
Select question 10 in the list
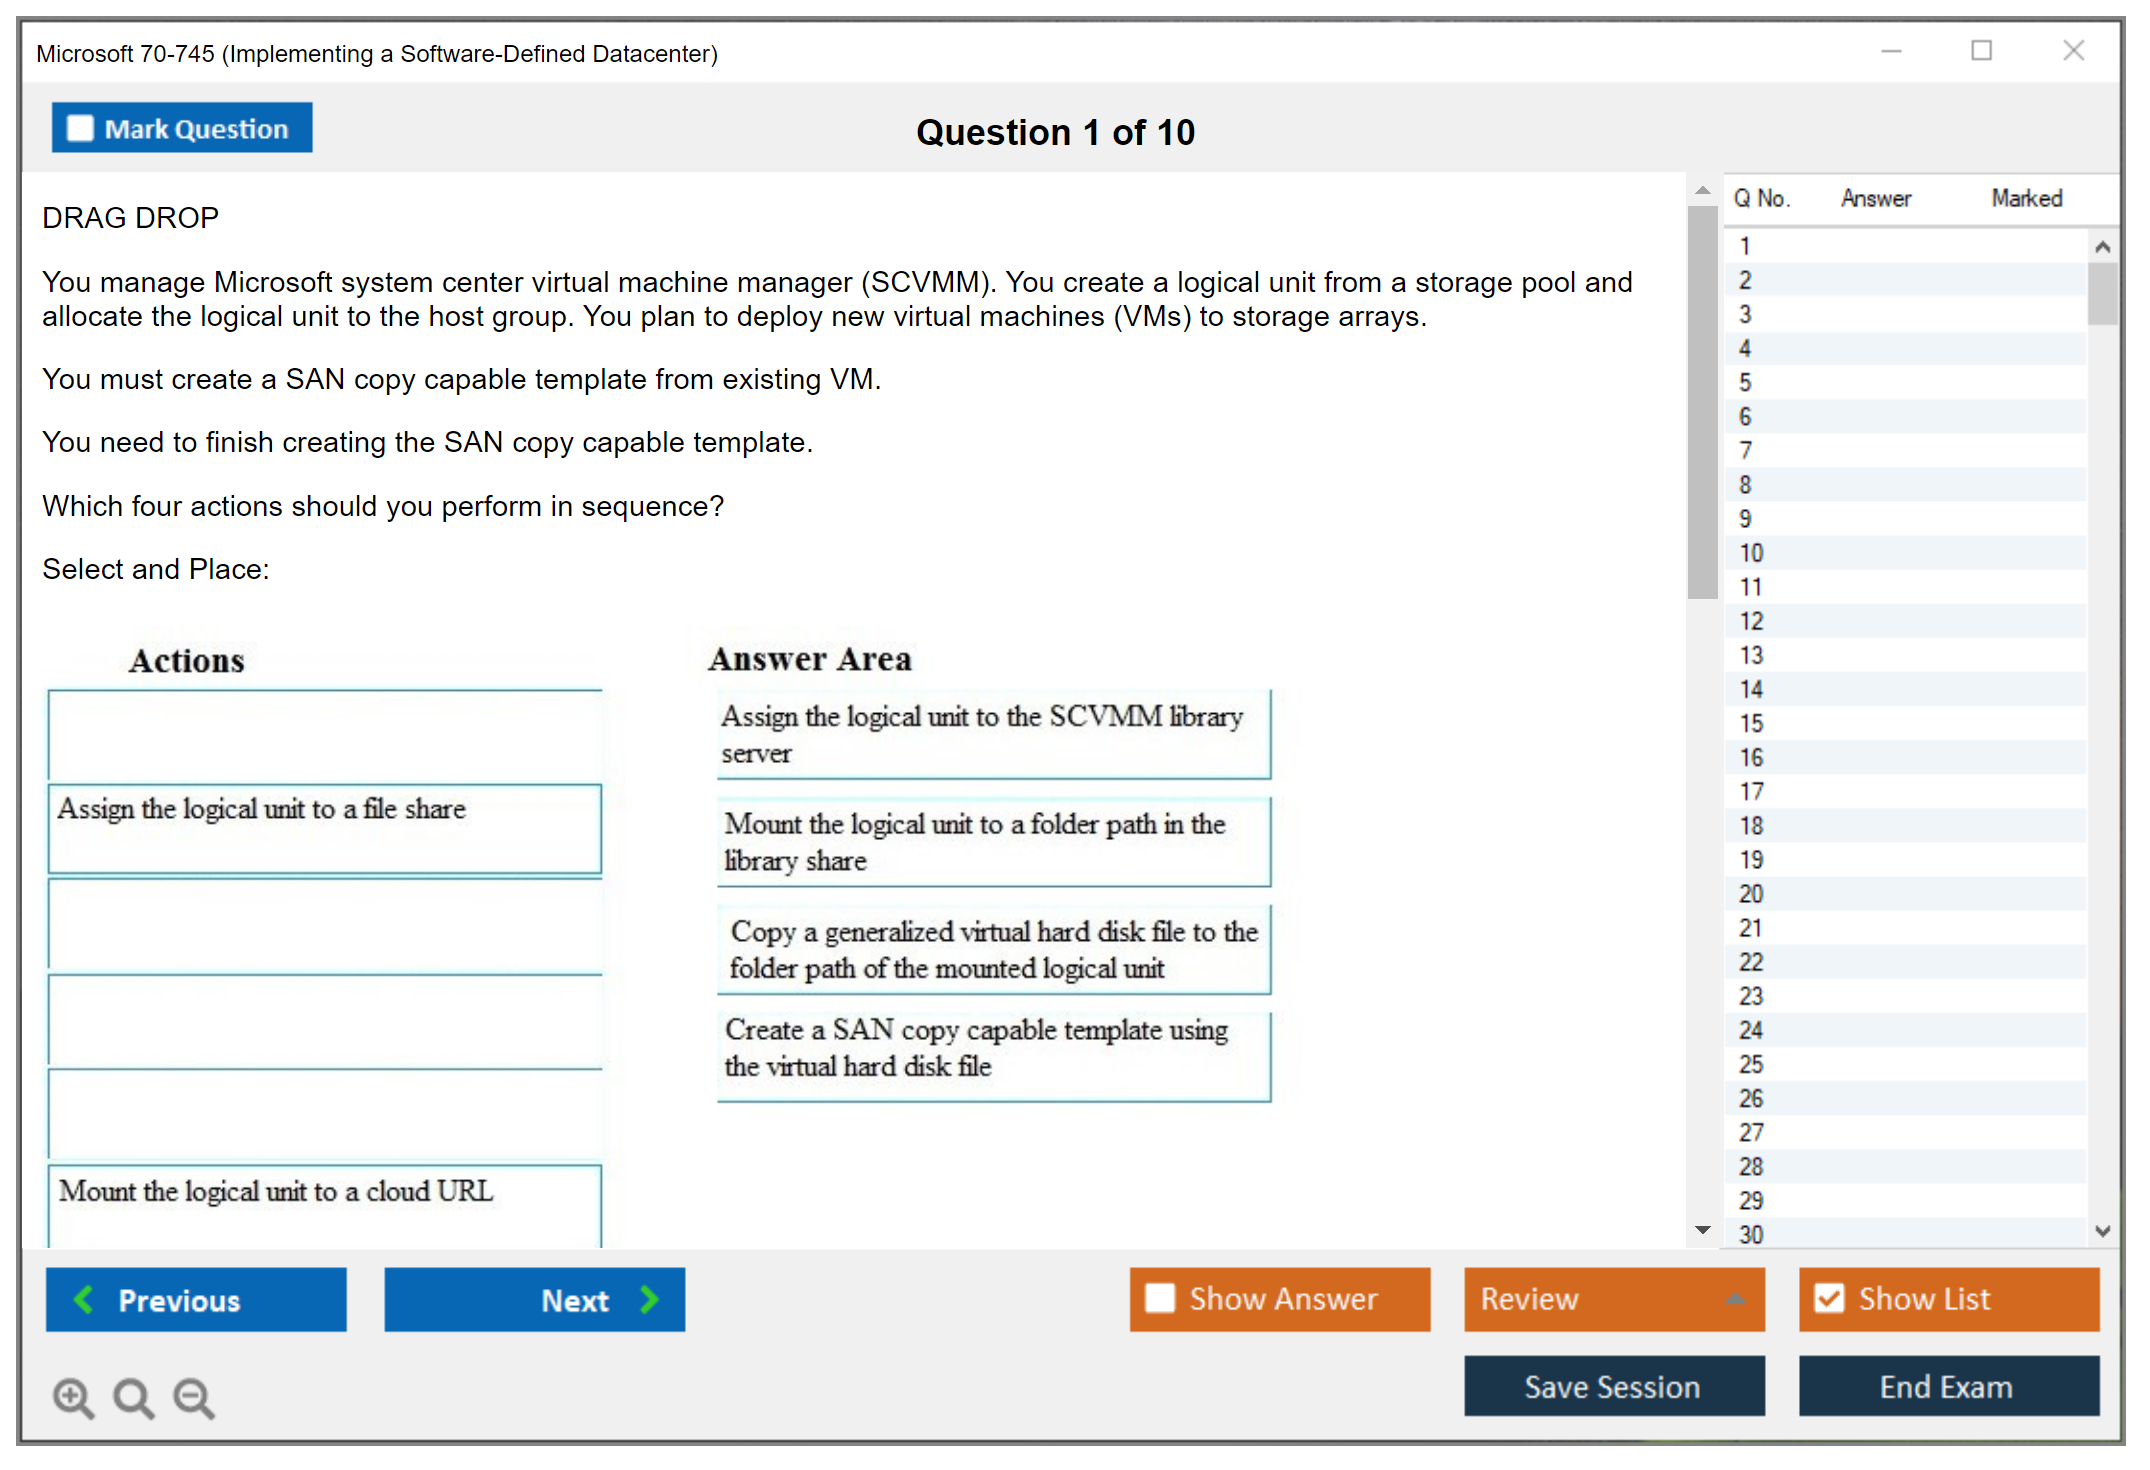(x=1751, y=553)
